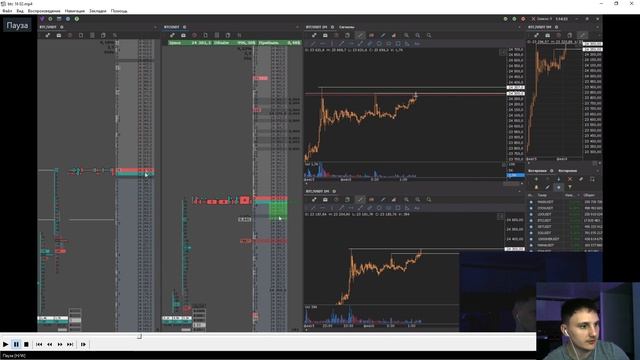This screenshot has width=640, height=360.
Task: Expand the dropdown arrow in the upper chart header
Action: pos(519,27)
